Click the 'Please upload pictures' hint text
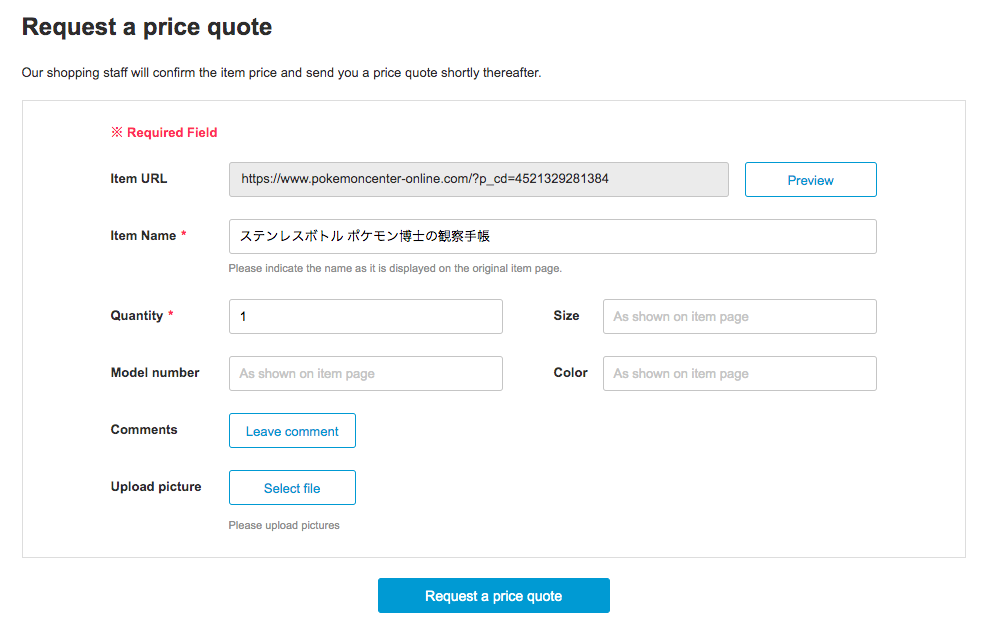 click(x=284, y=525)
